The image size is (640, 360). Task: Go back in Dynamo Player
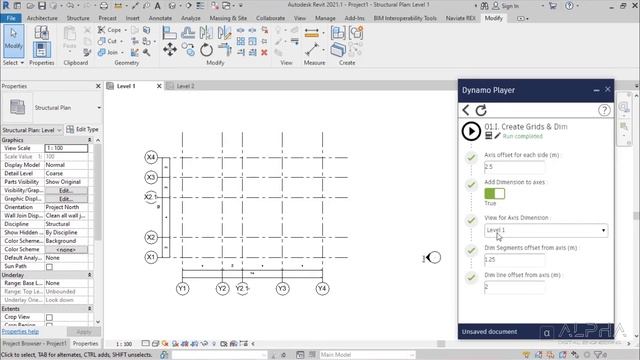[466, 110]
